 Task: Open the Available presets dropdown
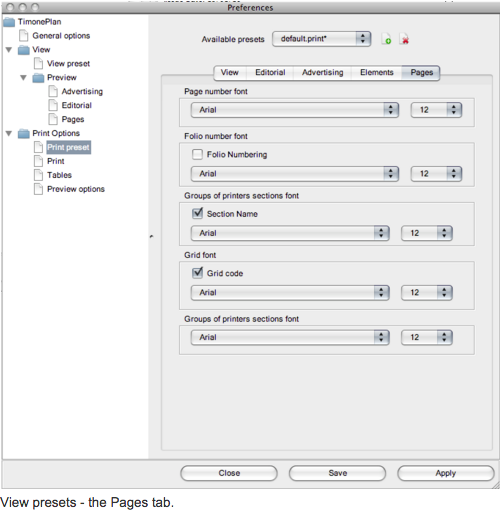321,39
